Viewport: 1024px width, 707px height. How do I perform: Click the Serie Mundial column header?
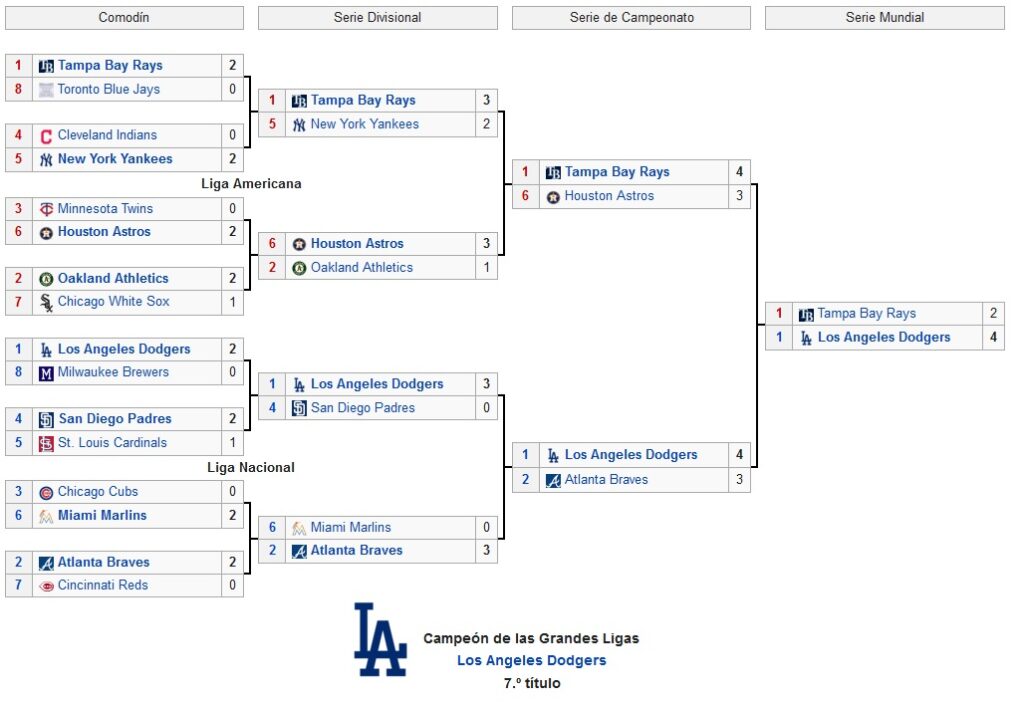[884, 18]
